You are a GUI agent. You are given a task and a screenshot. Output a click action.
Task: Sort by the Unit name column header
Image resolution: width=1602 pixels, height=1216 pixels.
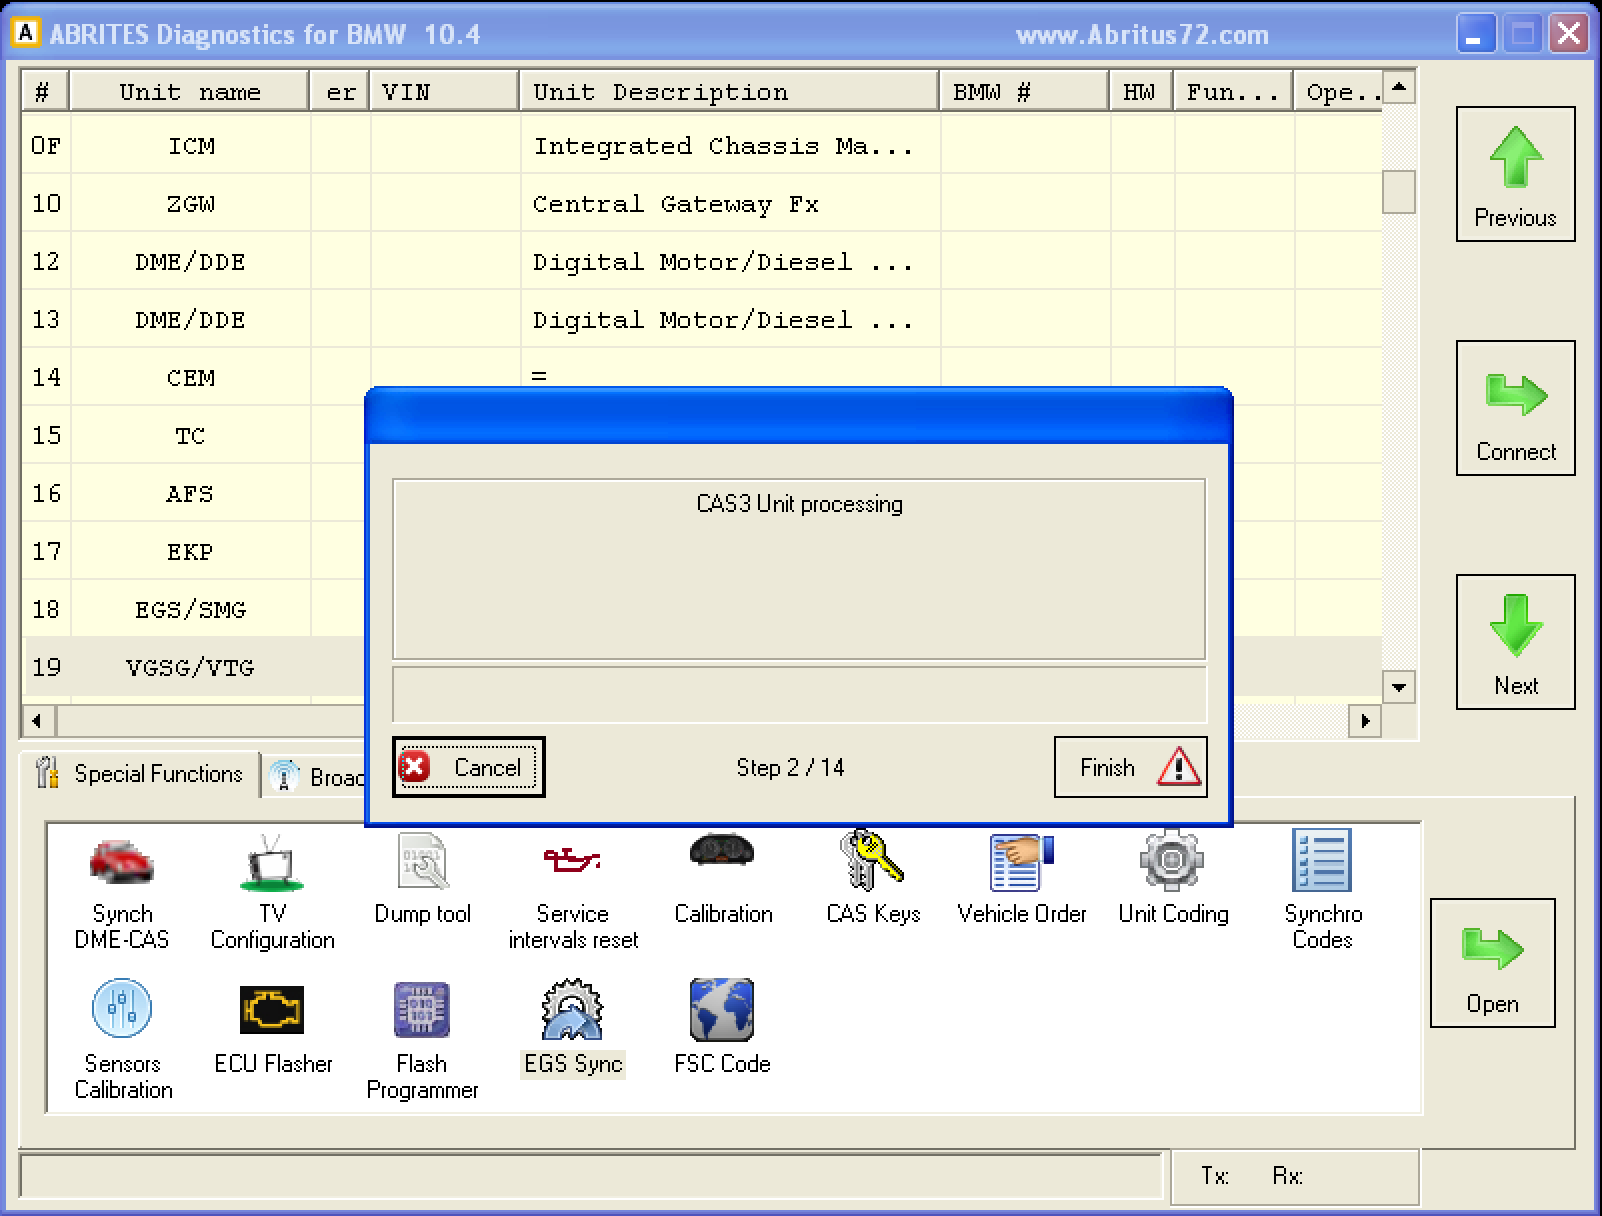click(x=190, y=92)
